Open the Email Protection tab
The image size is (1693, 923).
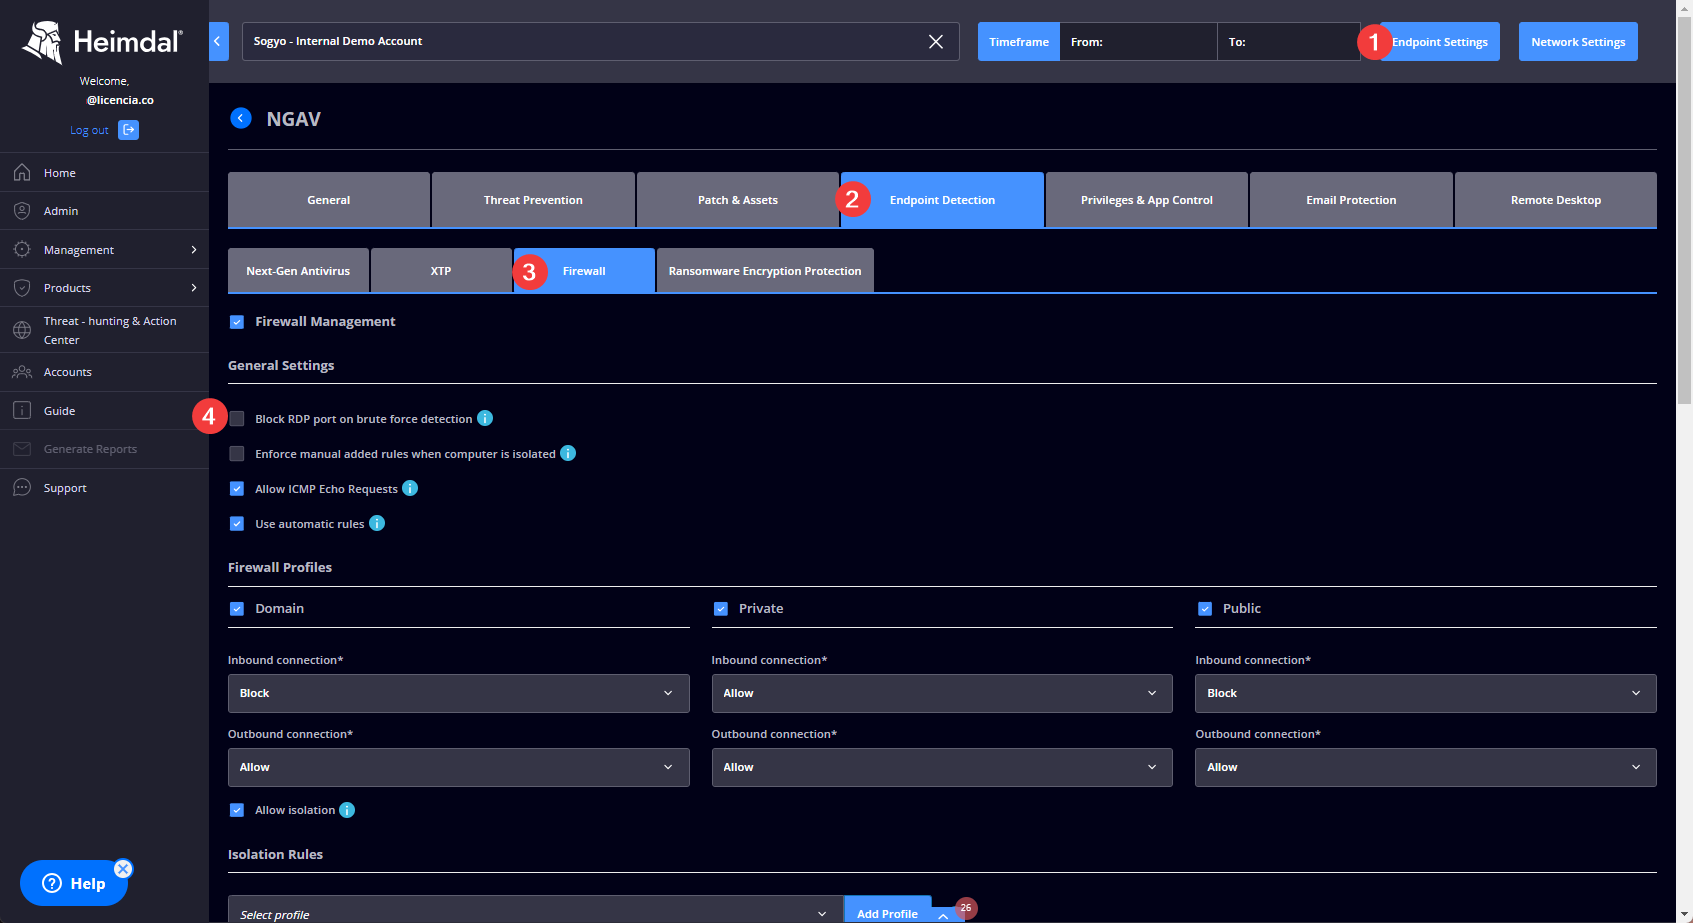[x=1351, y=200]
